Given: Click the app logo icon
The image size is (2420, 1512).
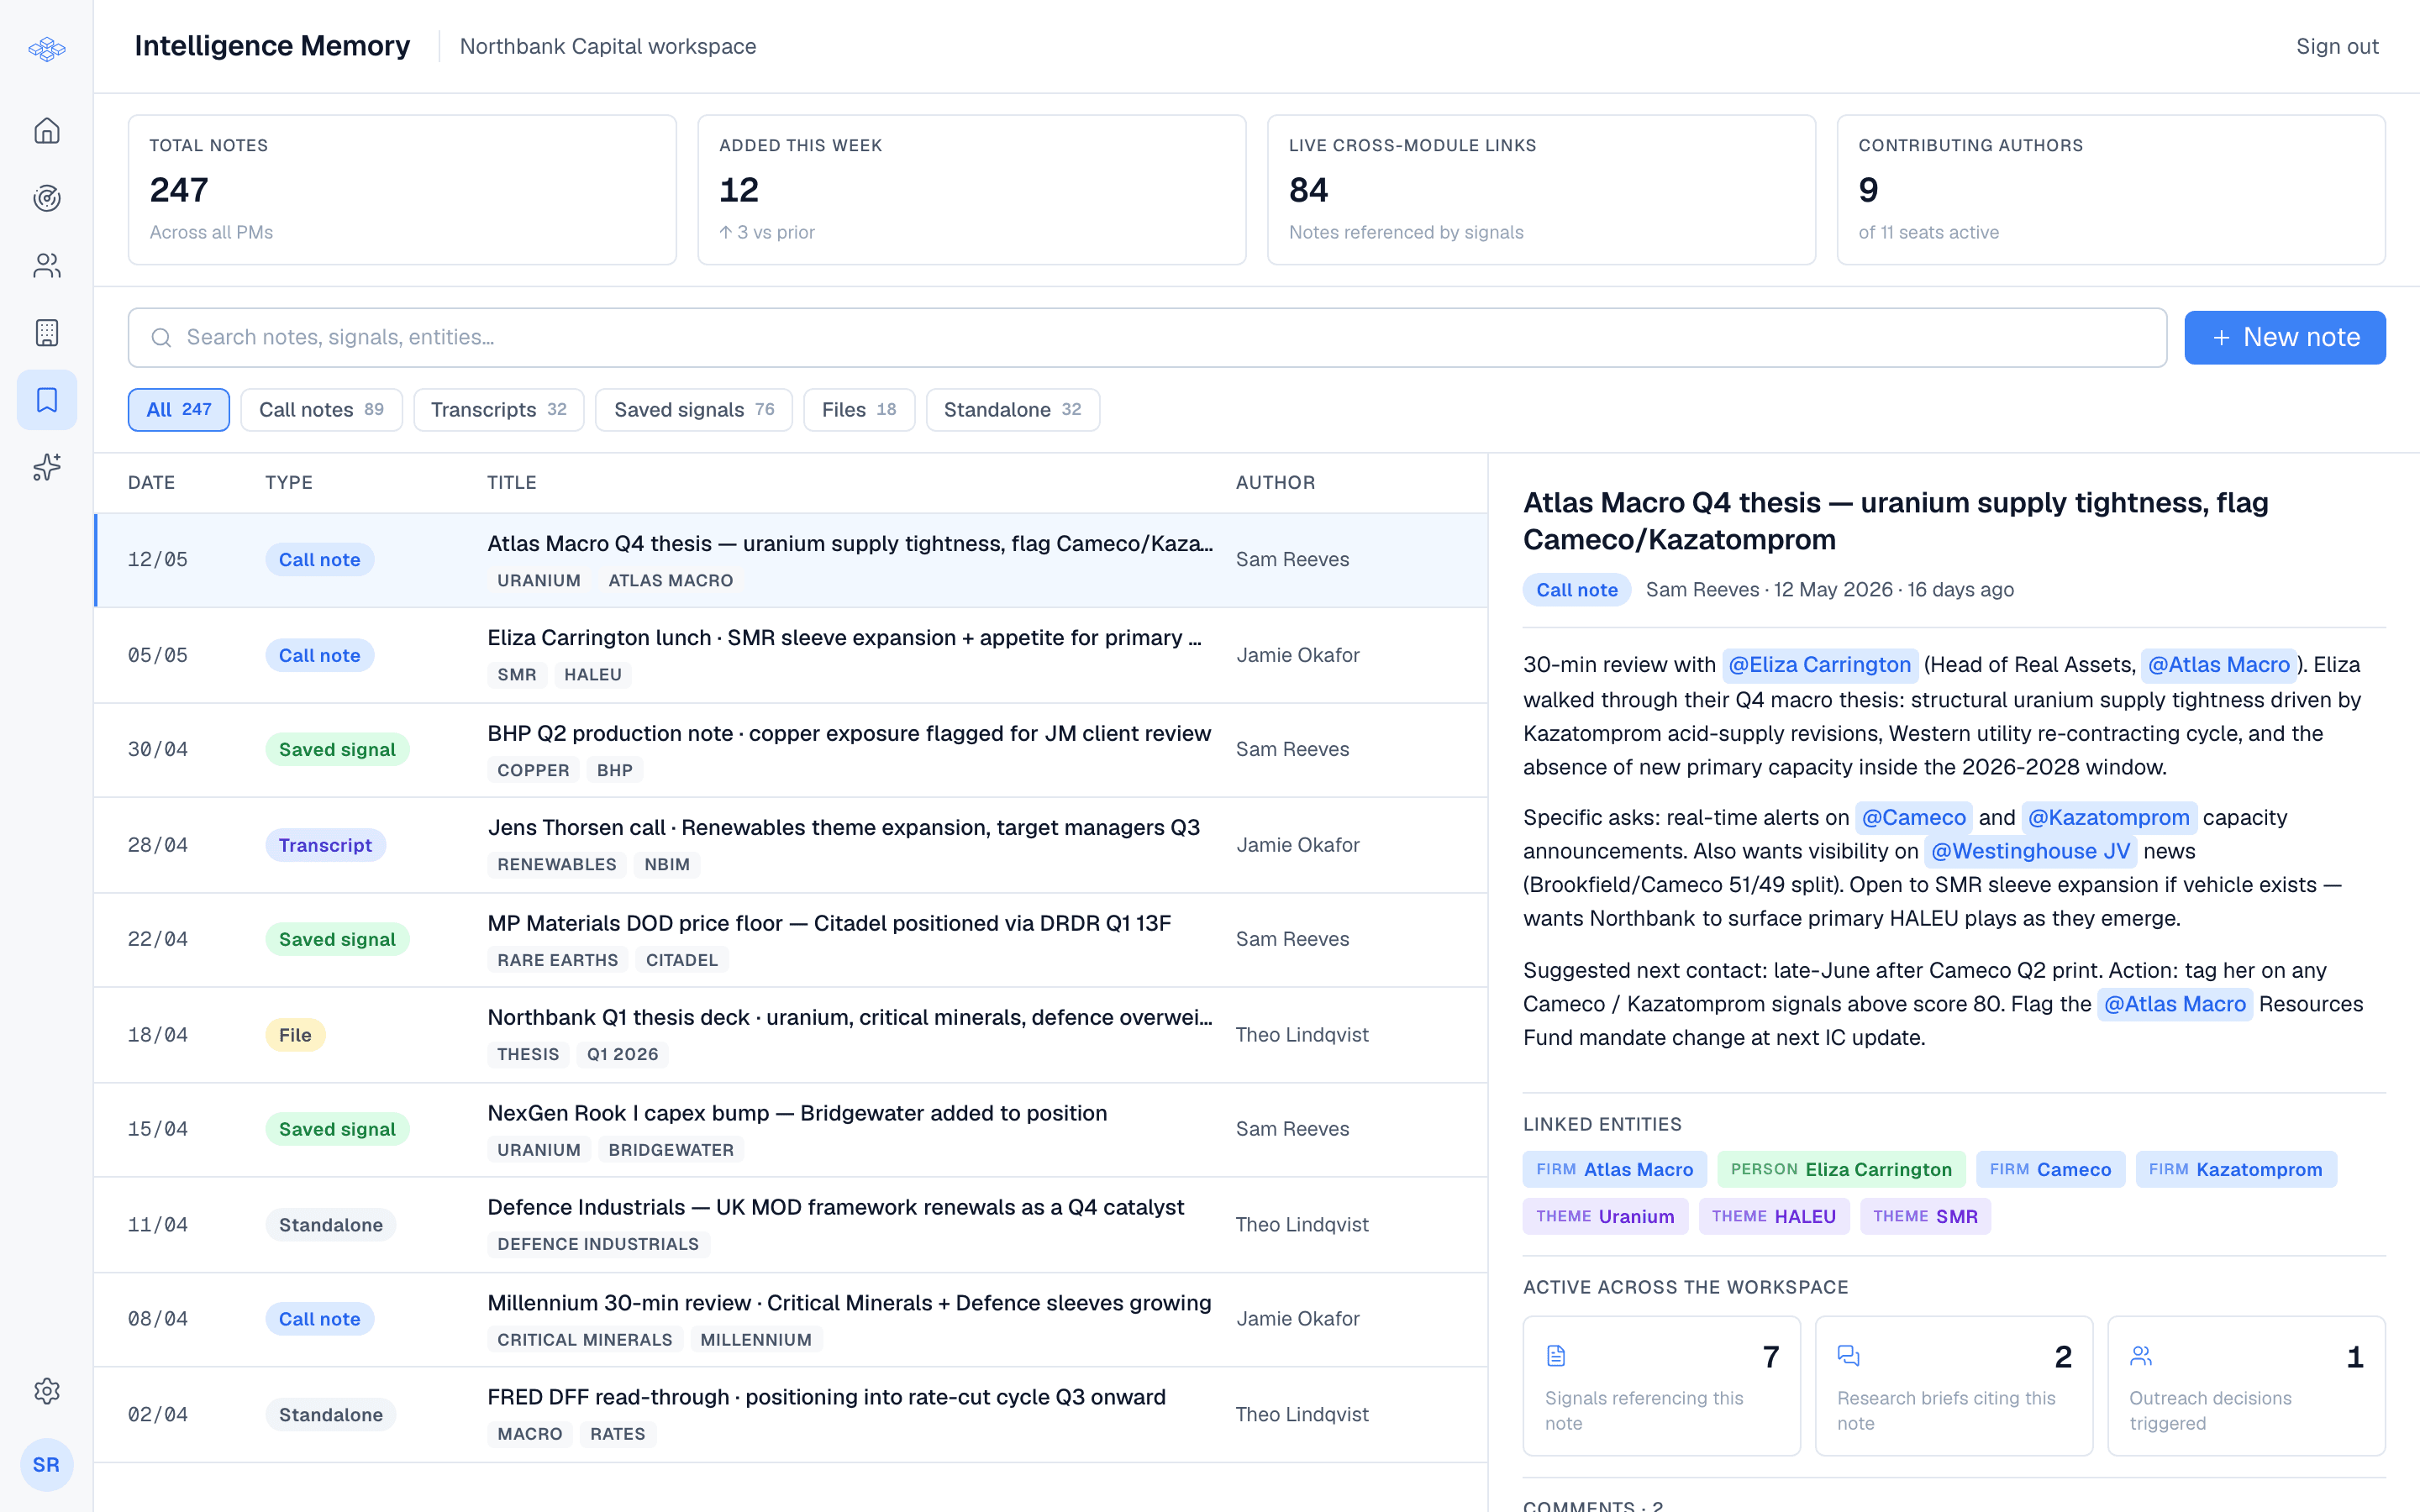Looking at the screenshot, I should click(47, 48).
